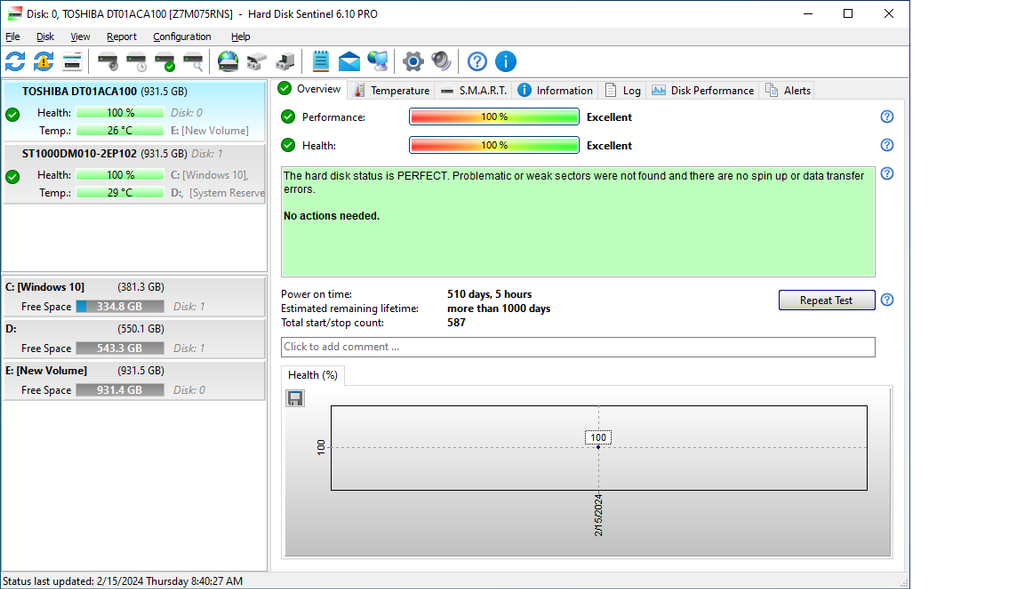The width and height of the screenshot is (1024, 589).
Task: Open the blue notepad report icon
Action: click(x=320, y=61)
